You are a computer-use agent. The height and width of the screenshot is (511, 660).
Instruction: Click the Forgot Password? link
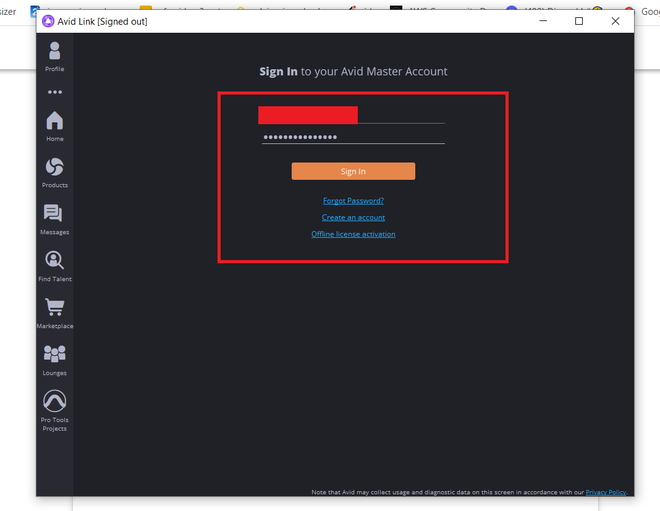(353, 201)
